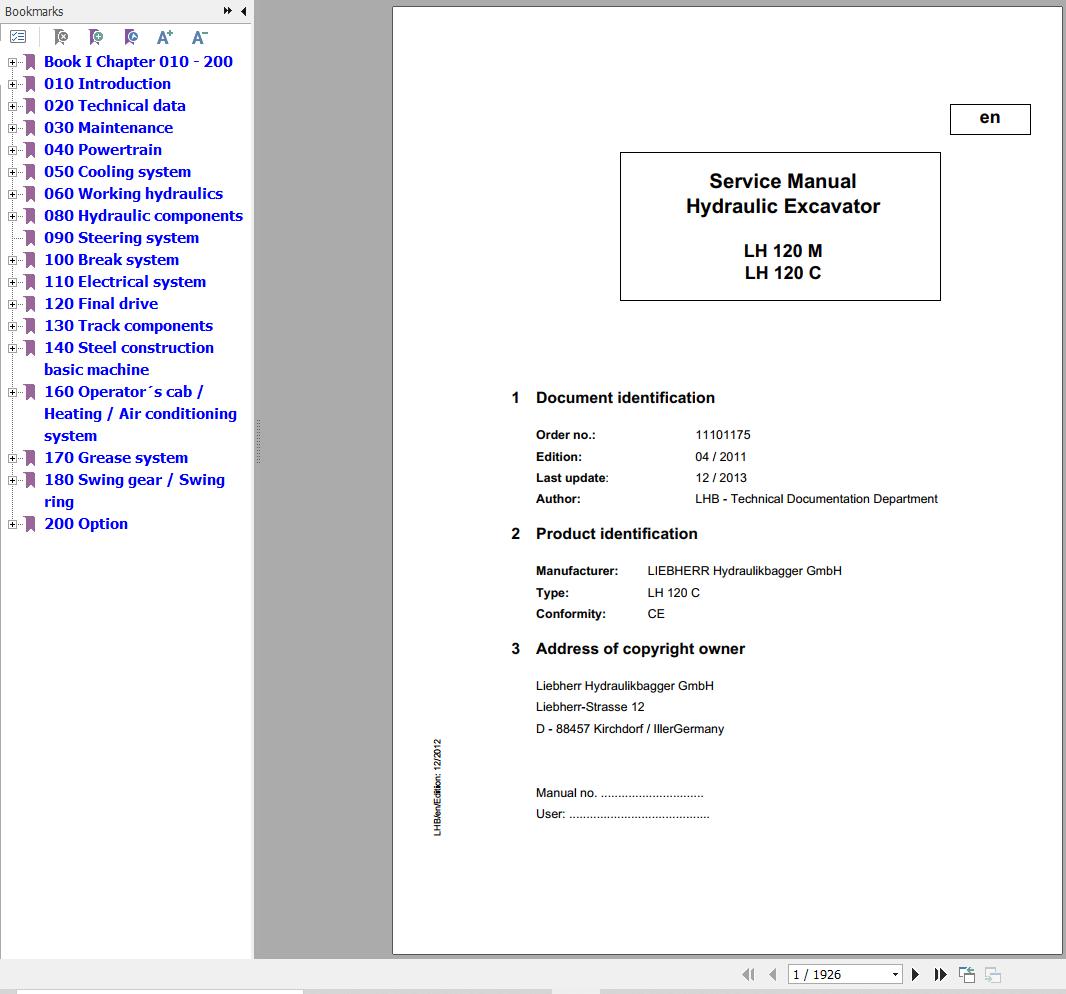Open the 050 Cooling system bookmark
The width and height of the screenshot is (1066, 994).
118,171
